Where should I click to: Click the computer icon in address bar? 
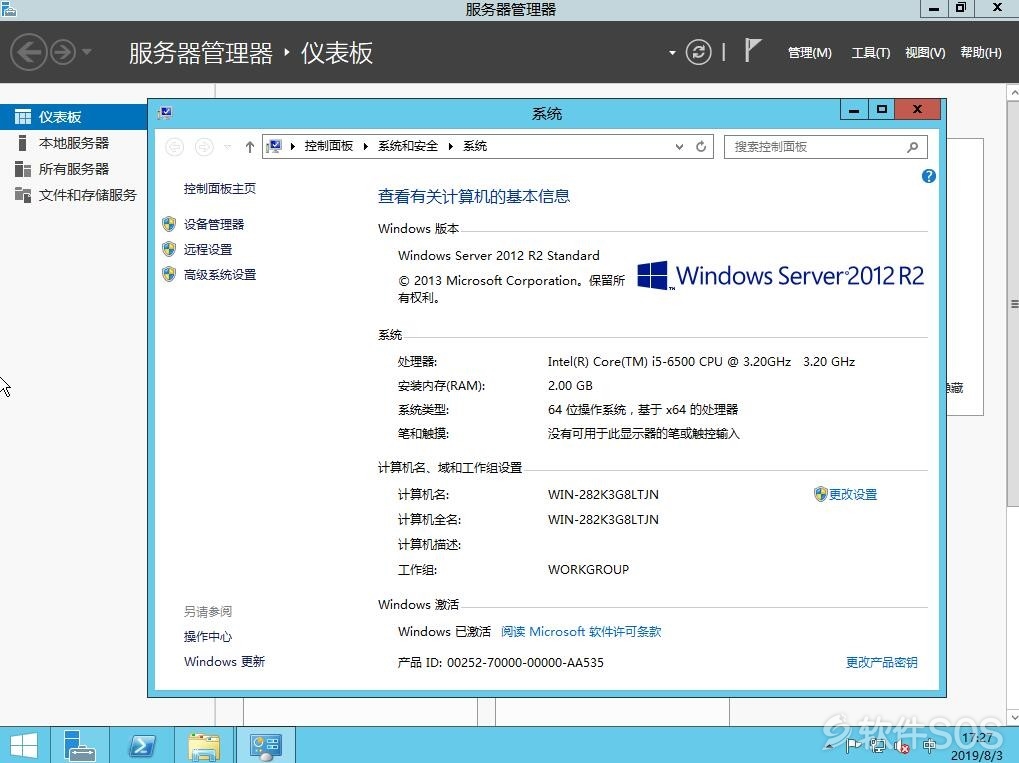click(274, 146)
